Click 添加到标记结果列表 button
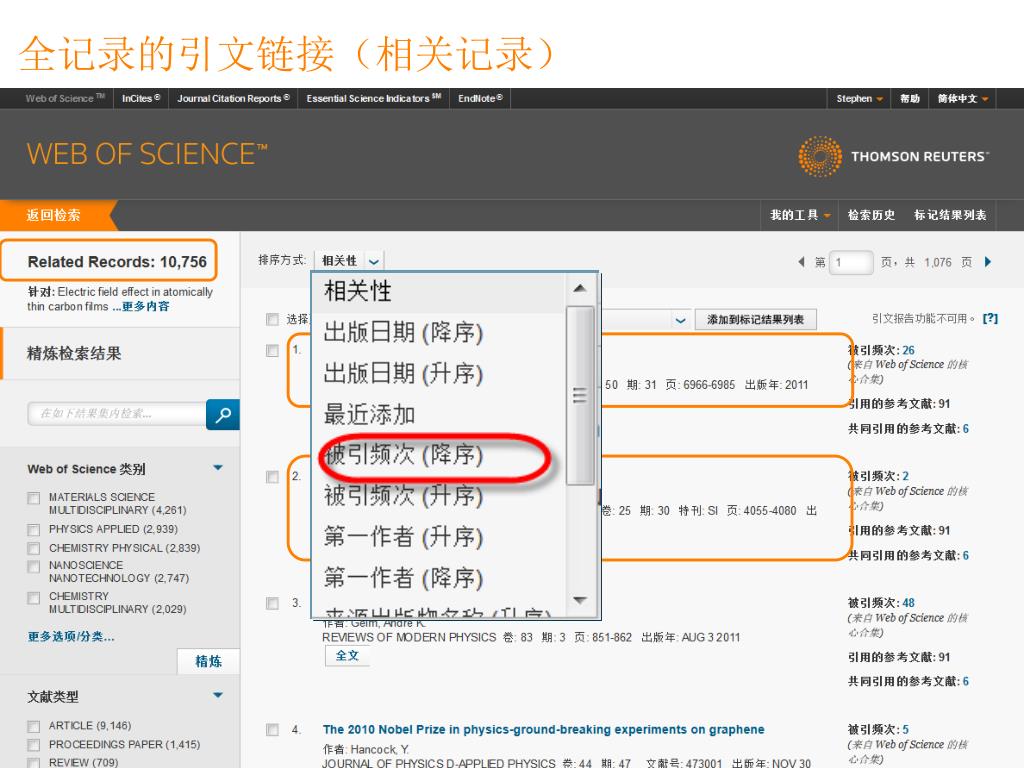This screenshot has width=1024, height=768. (x=756, y=319)
